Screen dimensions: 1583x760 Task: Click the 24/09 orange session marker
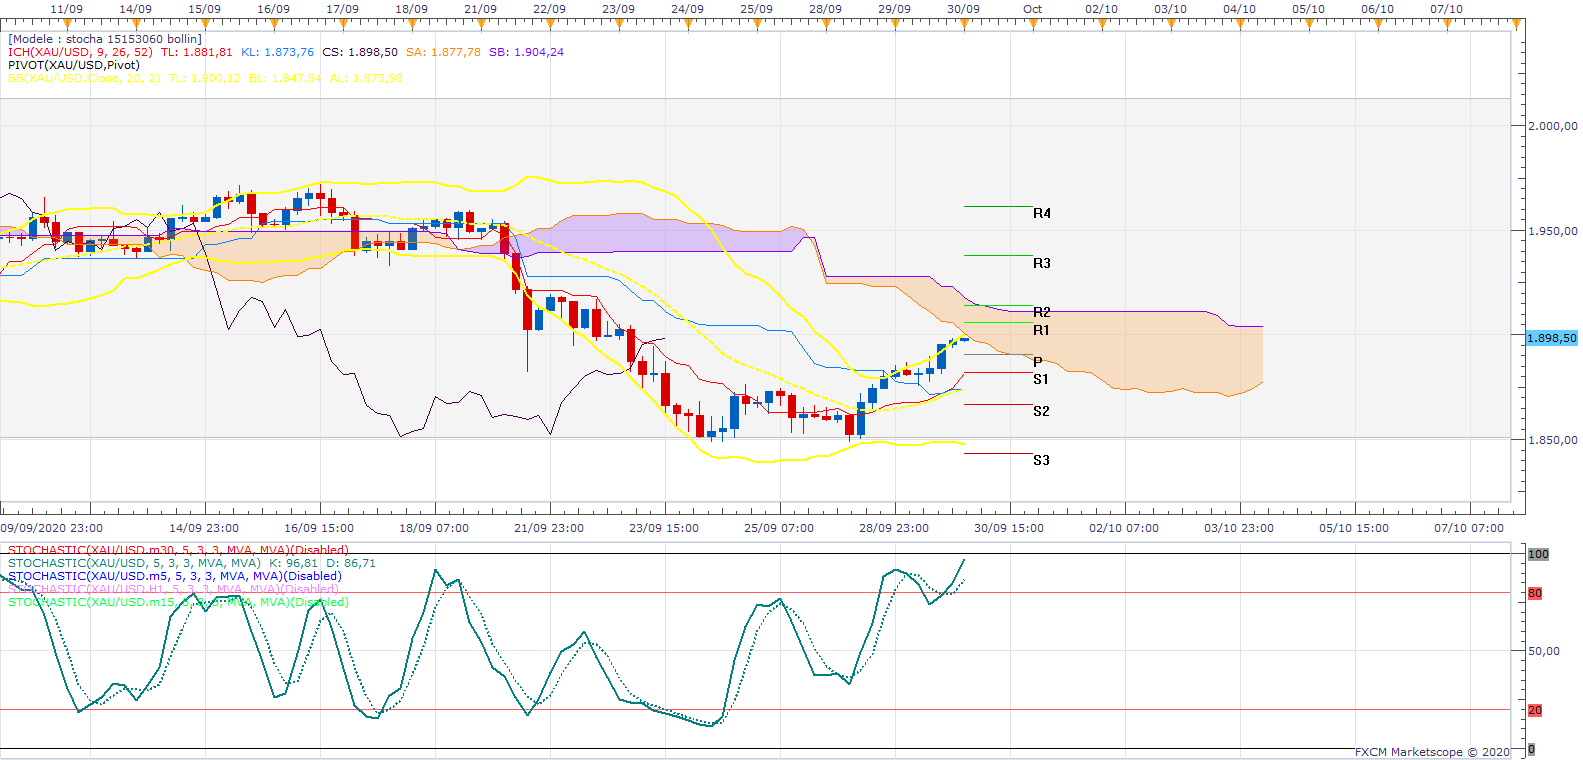[687, 24]
